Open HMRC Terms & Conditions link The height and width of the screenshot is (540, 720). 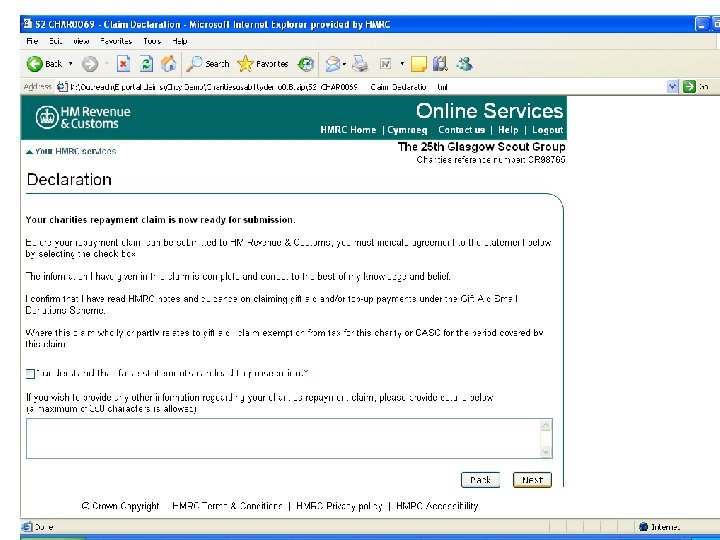pyautogui.click(x=227, y=506)
